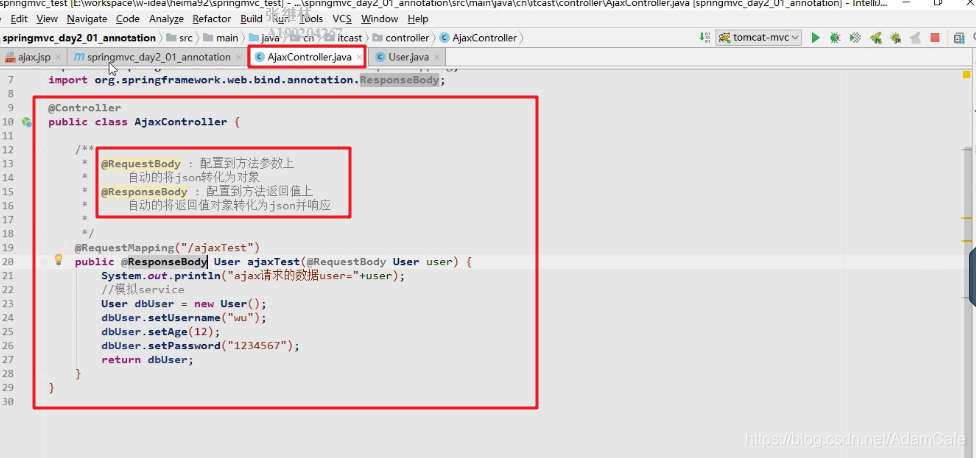Open the Code menu
Screen dimensions: 976x458
pos(128,19)
